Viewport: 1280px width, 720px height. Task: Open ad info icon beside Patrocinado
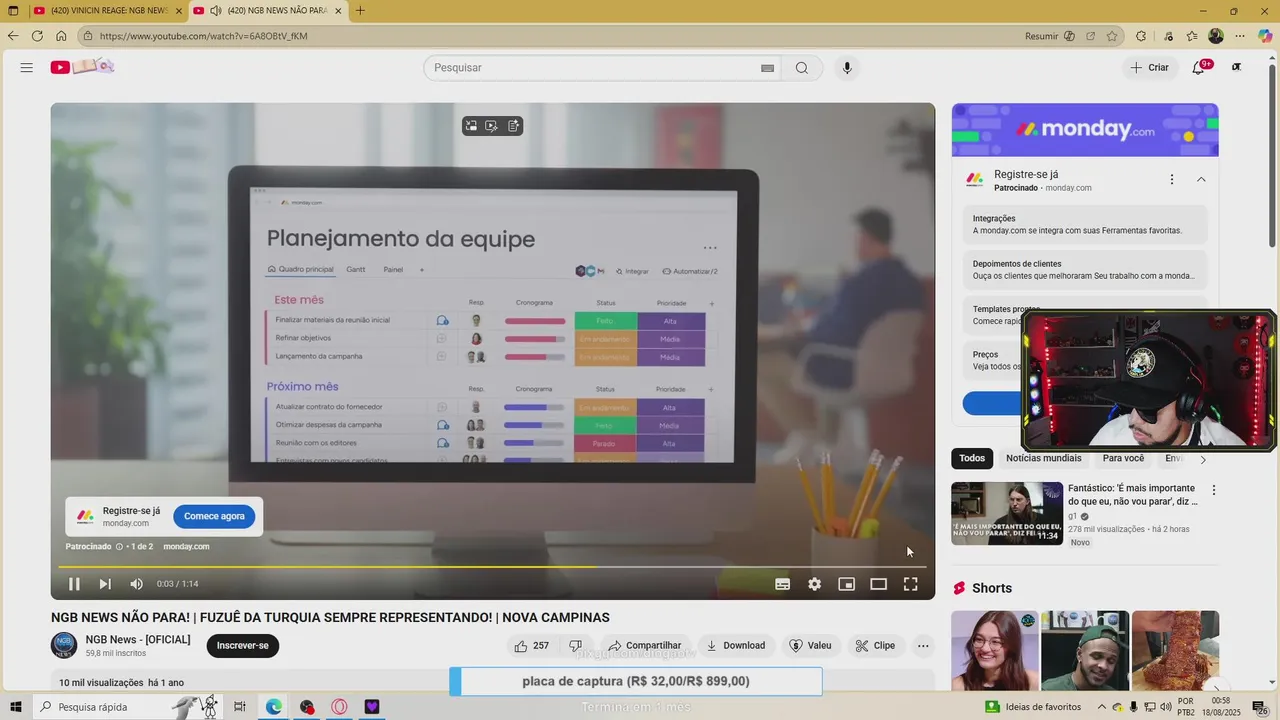(119, 547)
